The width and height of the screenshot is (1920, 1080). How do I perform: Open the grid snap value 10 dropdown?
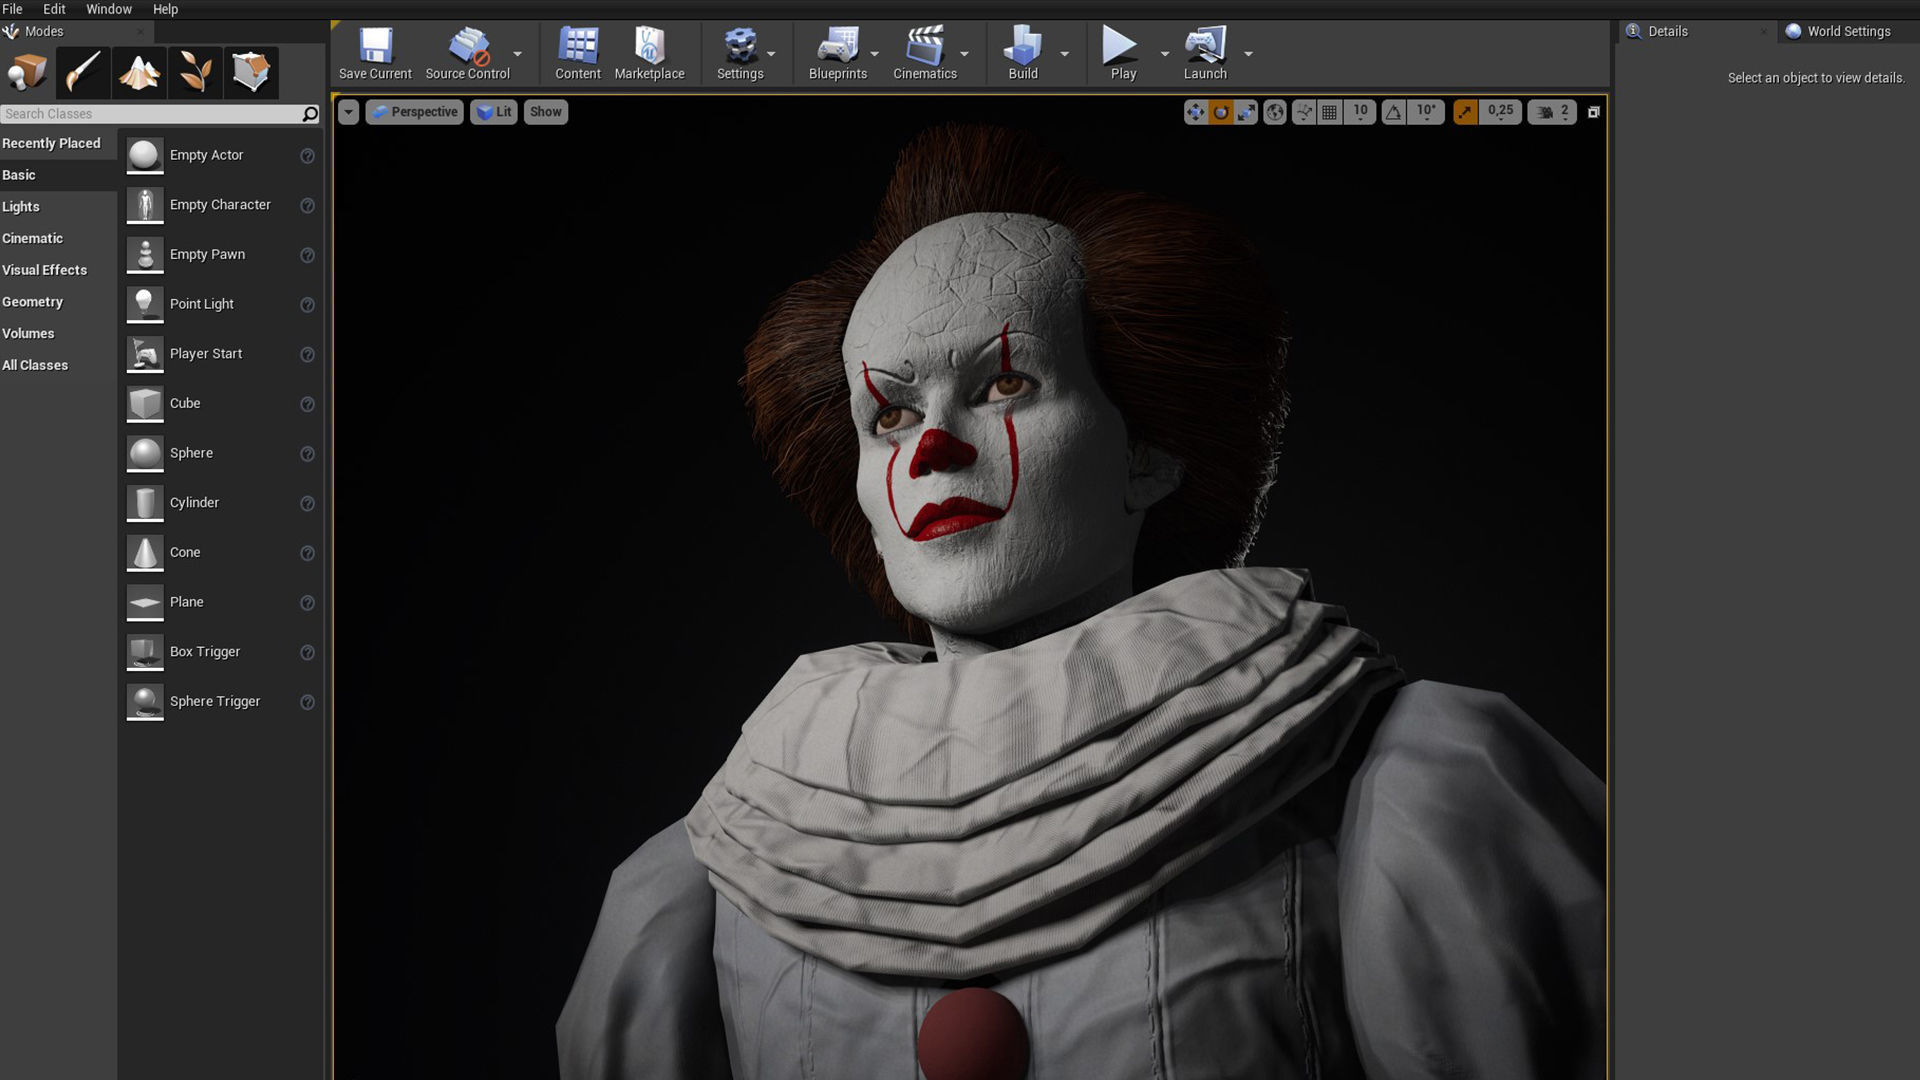(x=1360, y=112)
